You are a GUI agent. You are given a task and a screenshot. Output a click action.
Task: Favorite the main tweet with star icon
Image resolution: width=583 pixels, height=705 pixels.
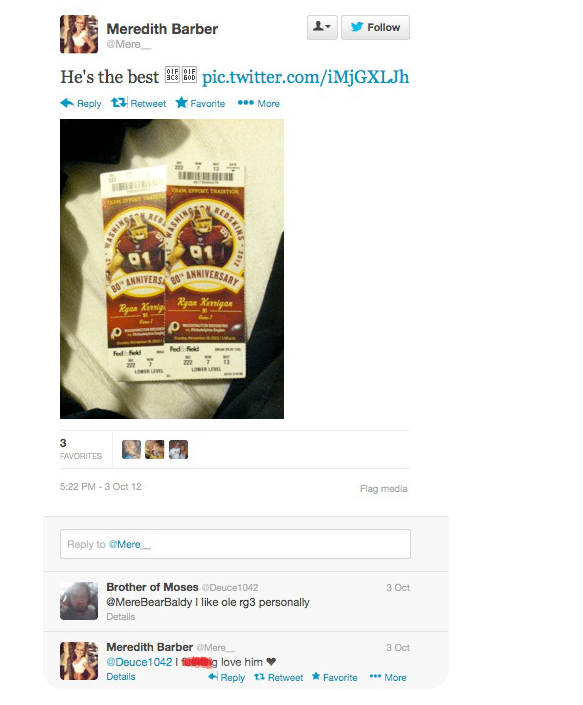point(200,103)
